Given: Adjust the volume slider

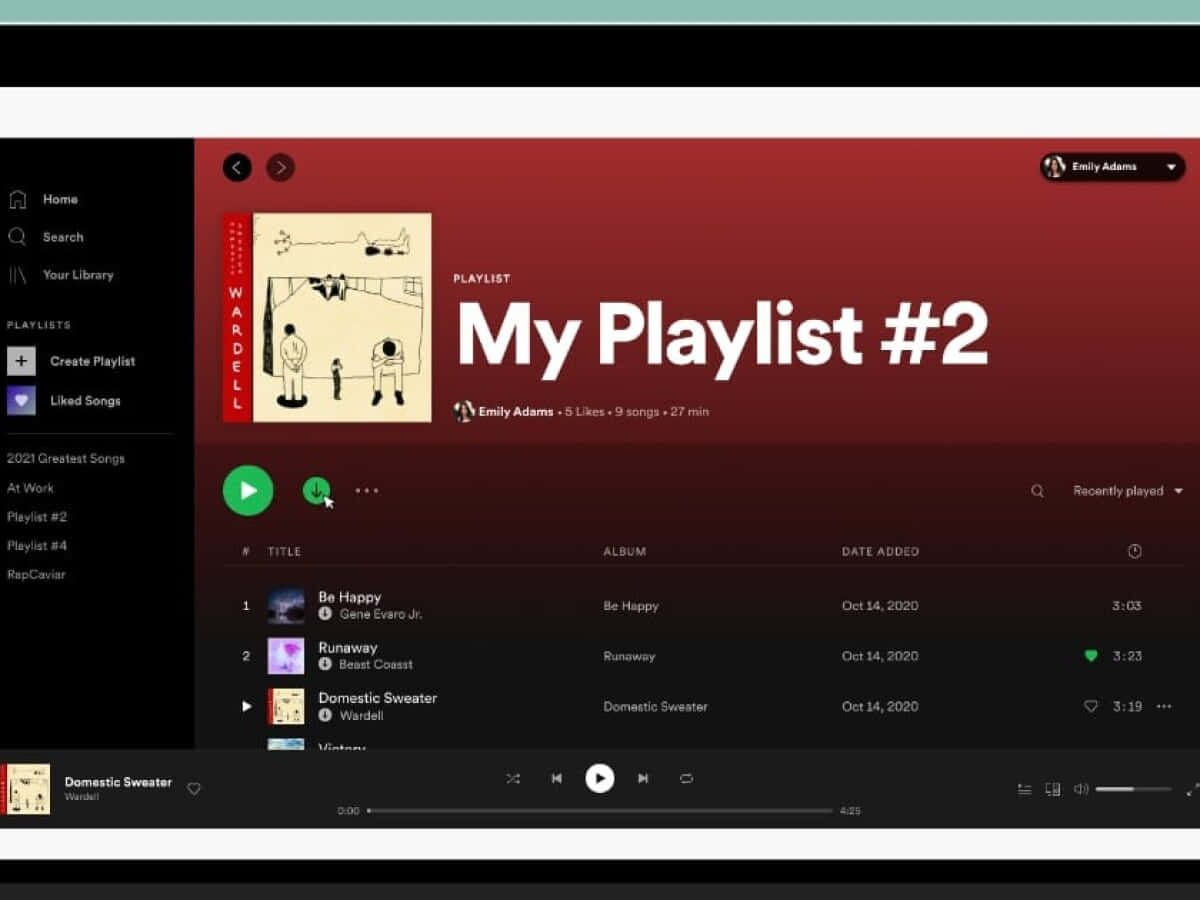Looking at the screenshot, I should 1133,789.
